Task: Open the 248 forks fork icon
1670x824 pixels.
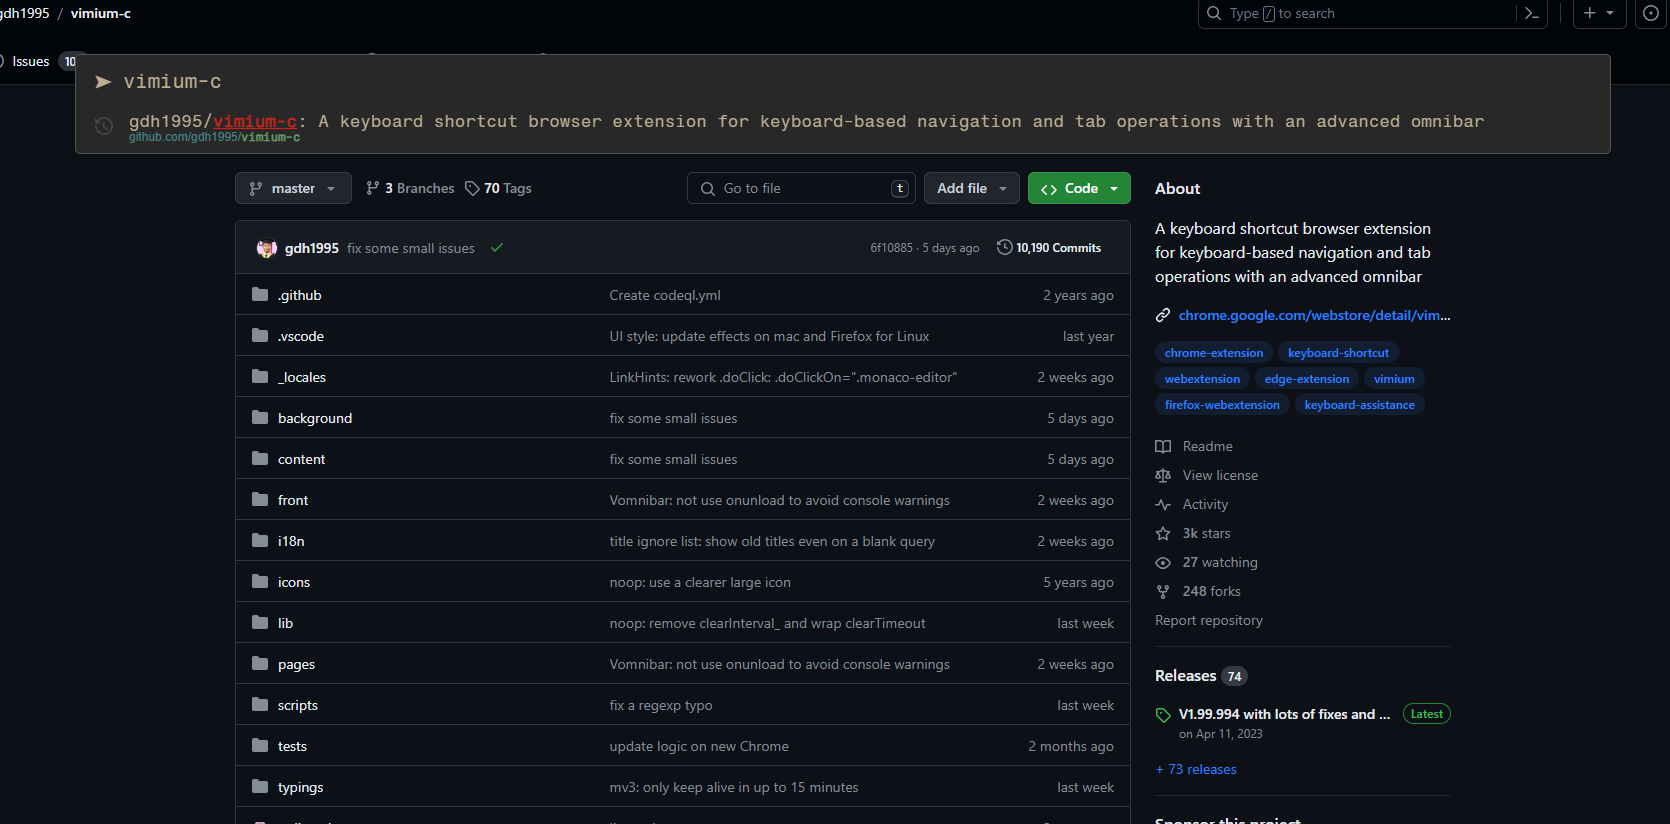Action: [1163, 591]
